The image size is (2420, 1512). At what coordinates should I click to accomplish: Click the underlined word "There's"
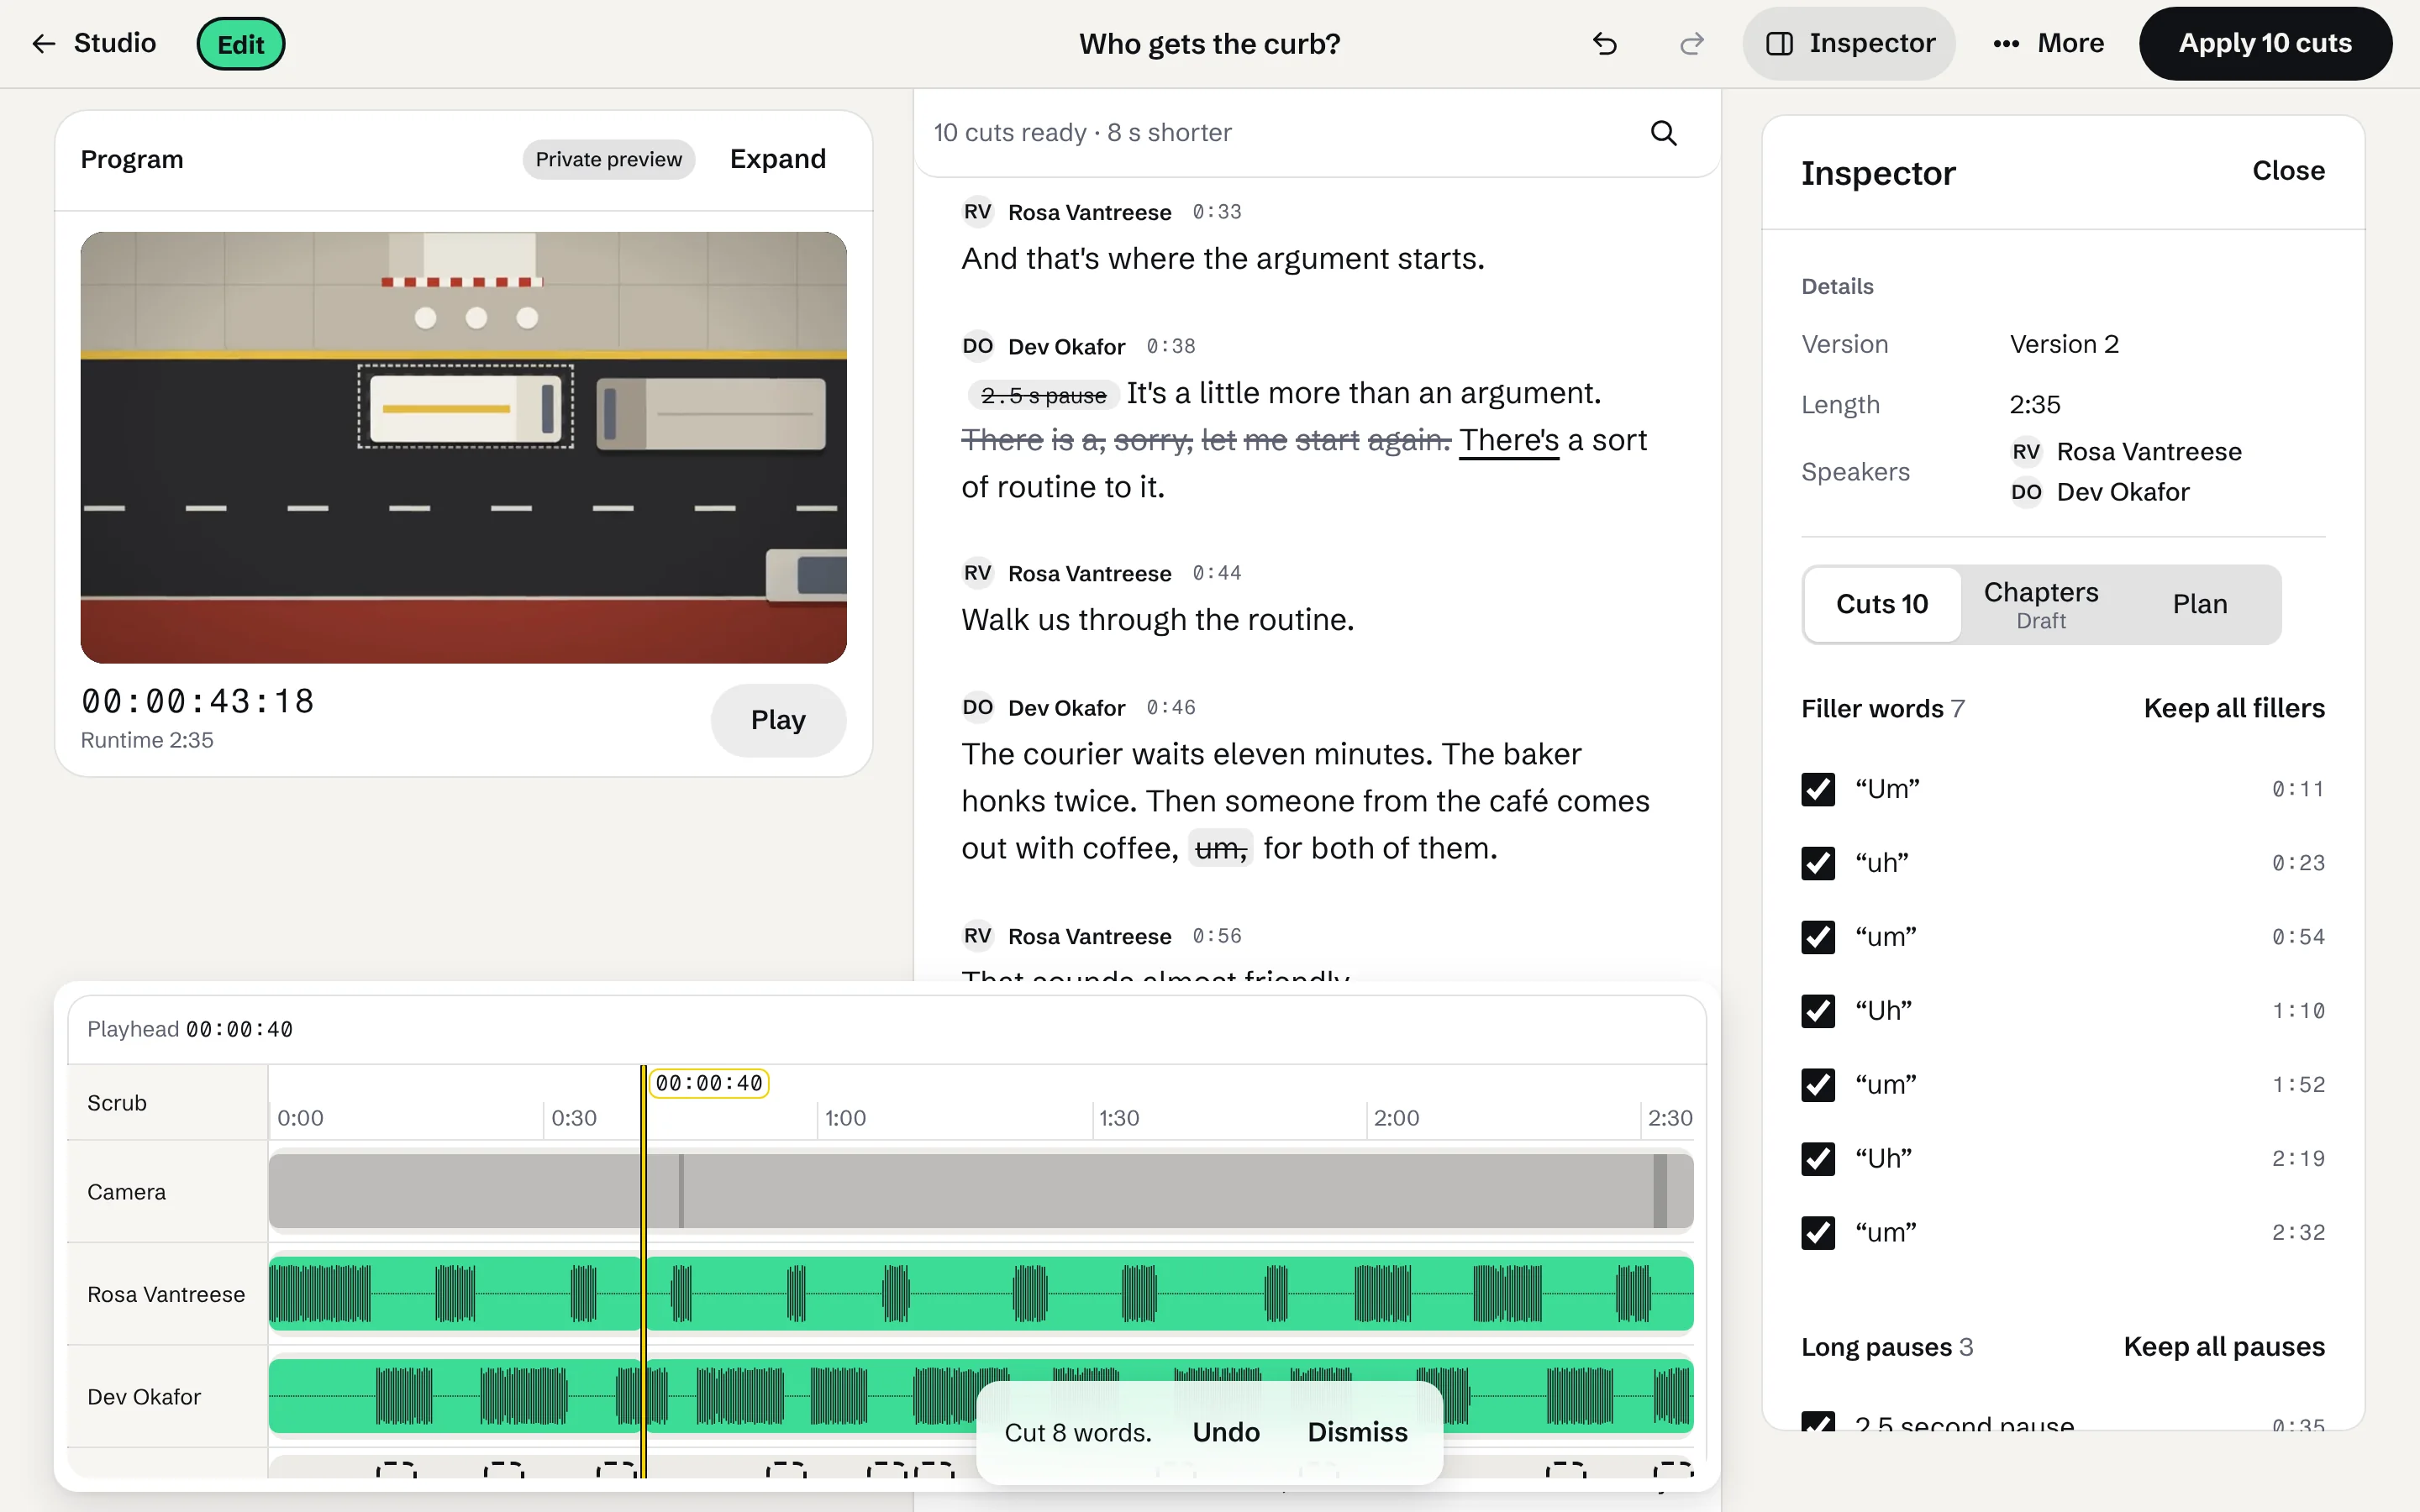[1508, 440]
